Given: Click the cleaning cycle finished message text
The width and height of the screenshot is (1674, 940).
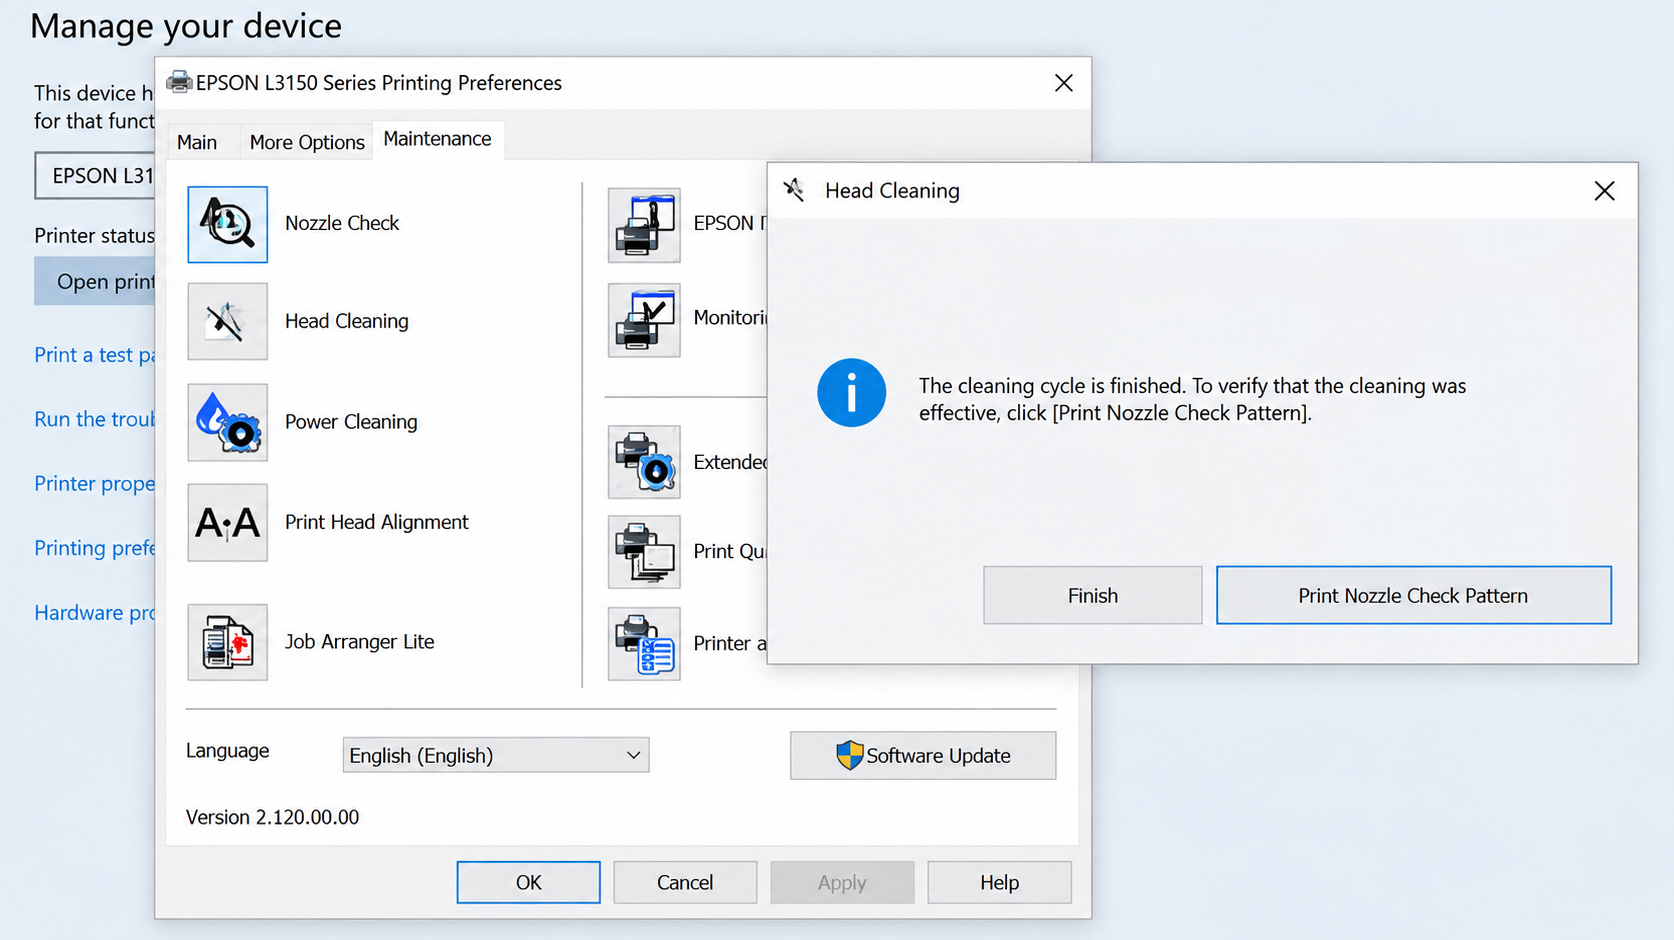Looking at the screenshot, I should click(1192, 399).
